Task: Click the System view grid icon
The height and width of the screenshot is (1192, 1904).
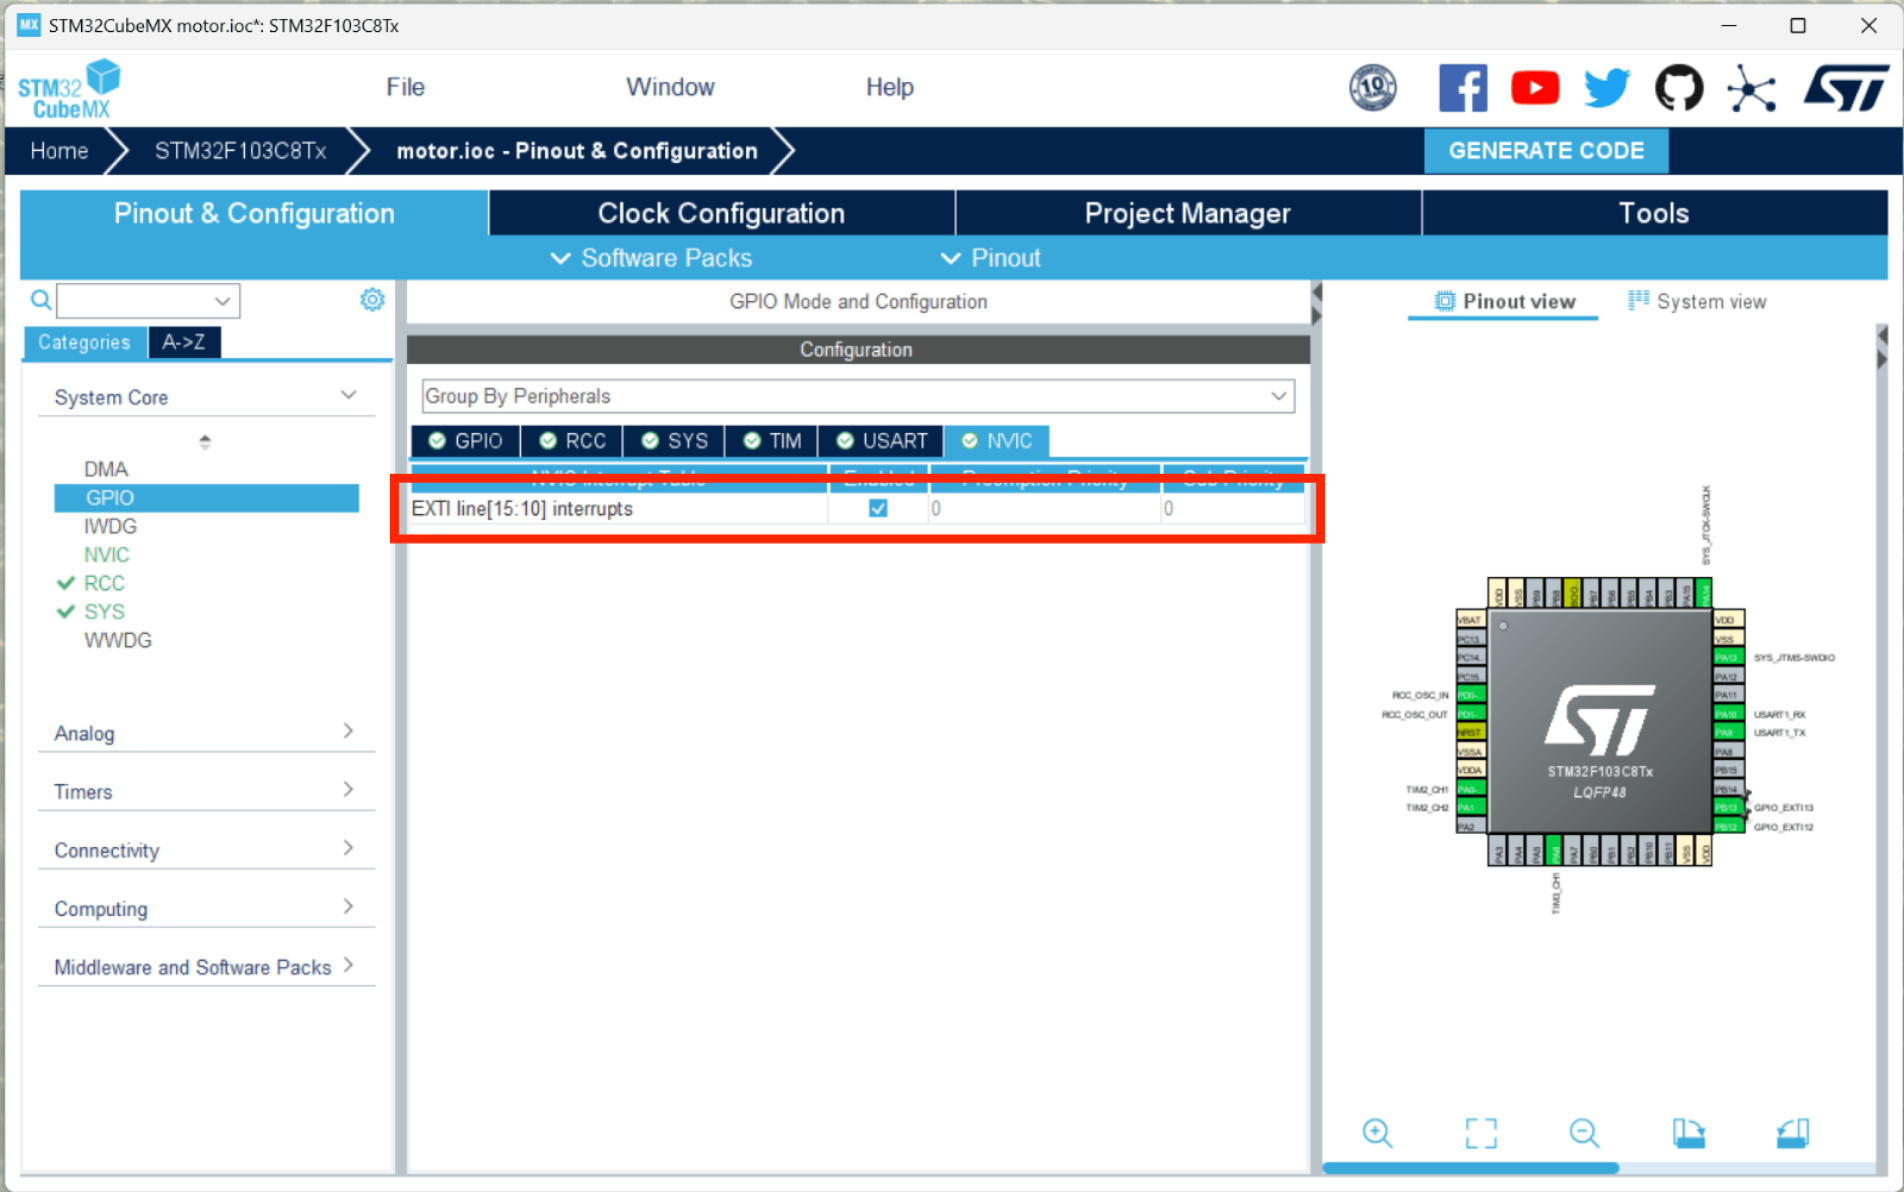Action: (1638, 301)
